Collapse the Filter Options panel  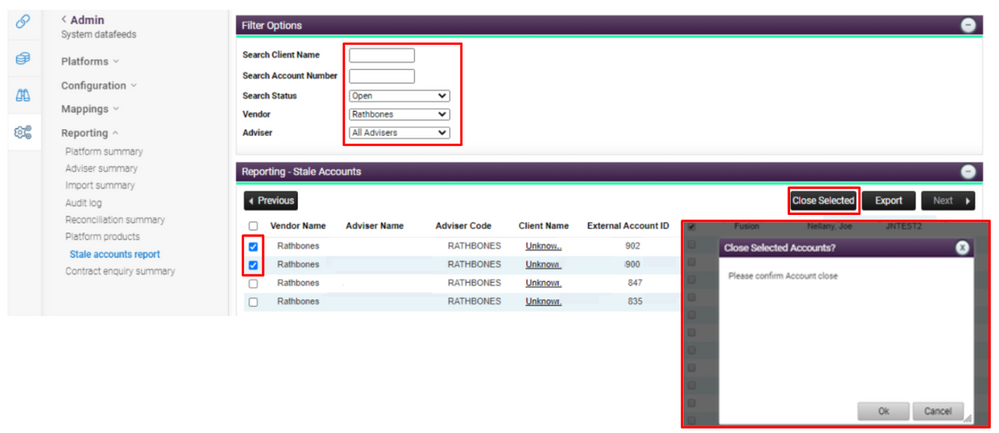click(x=967, y=25)
